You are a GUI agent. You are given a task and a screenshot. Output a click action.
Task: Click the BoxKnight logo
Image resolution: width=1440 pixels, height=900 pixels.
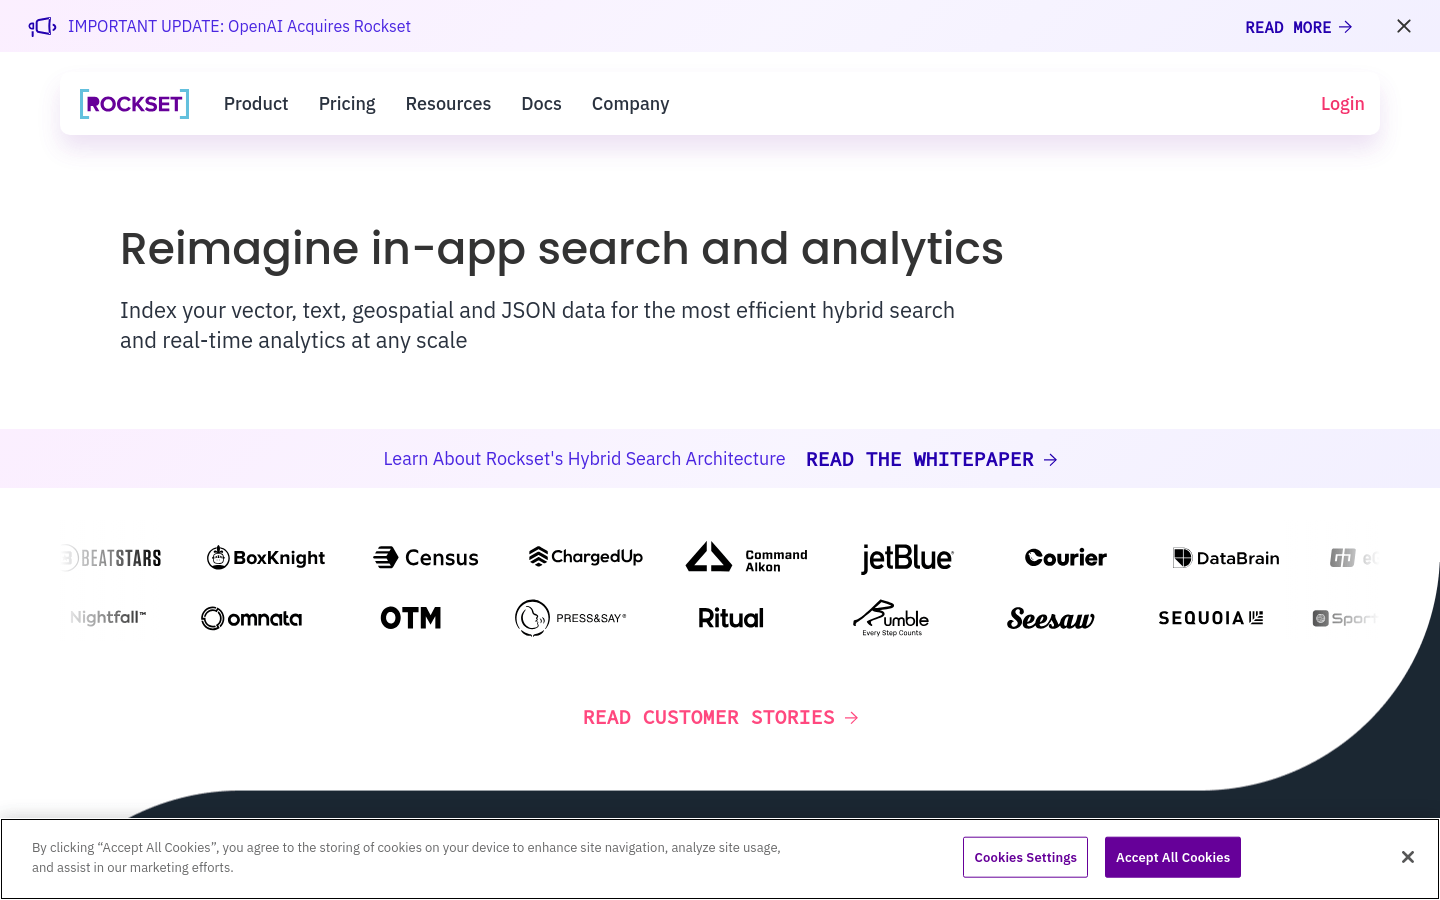(266, 558)
